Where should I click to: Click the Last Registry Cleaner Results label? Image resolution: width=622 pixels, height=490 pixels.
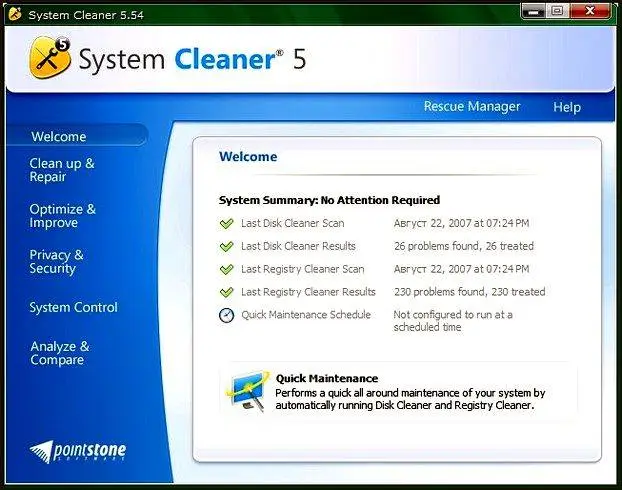[x=308, y=292]
